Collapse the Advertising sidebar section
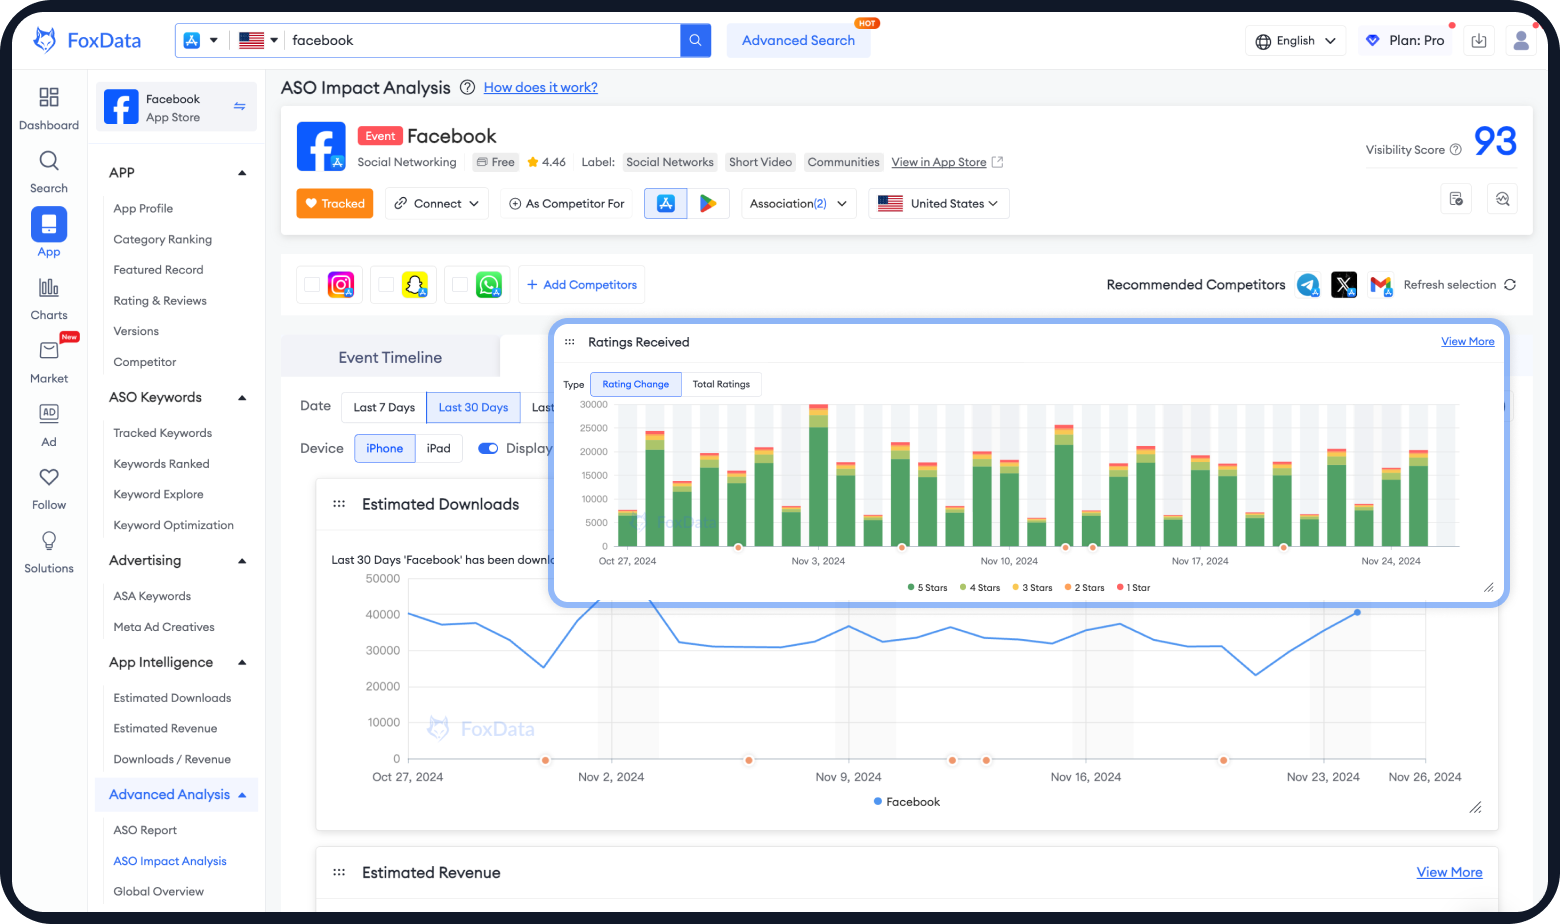Viewport: 1560px width, 924px height. click(242, 561)
